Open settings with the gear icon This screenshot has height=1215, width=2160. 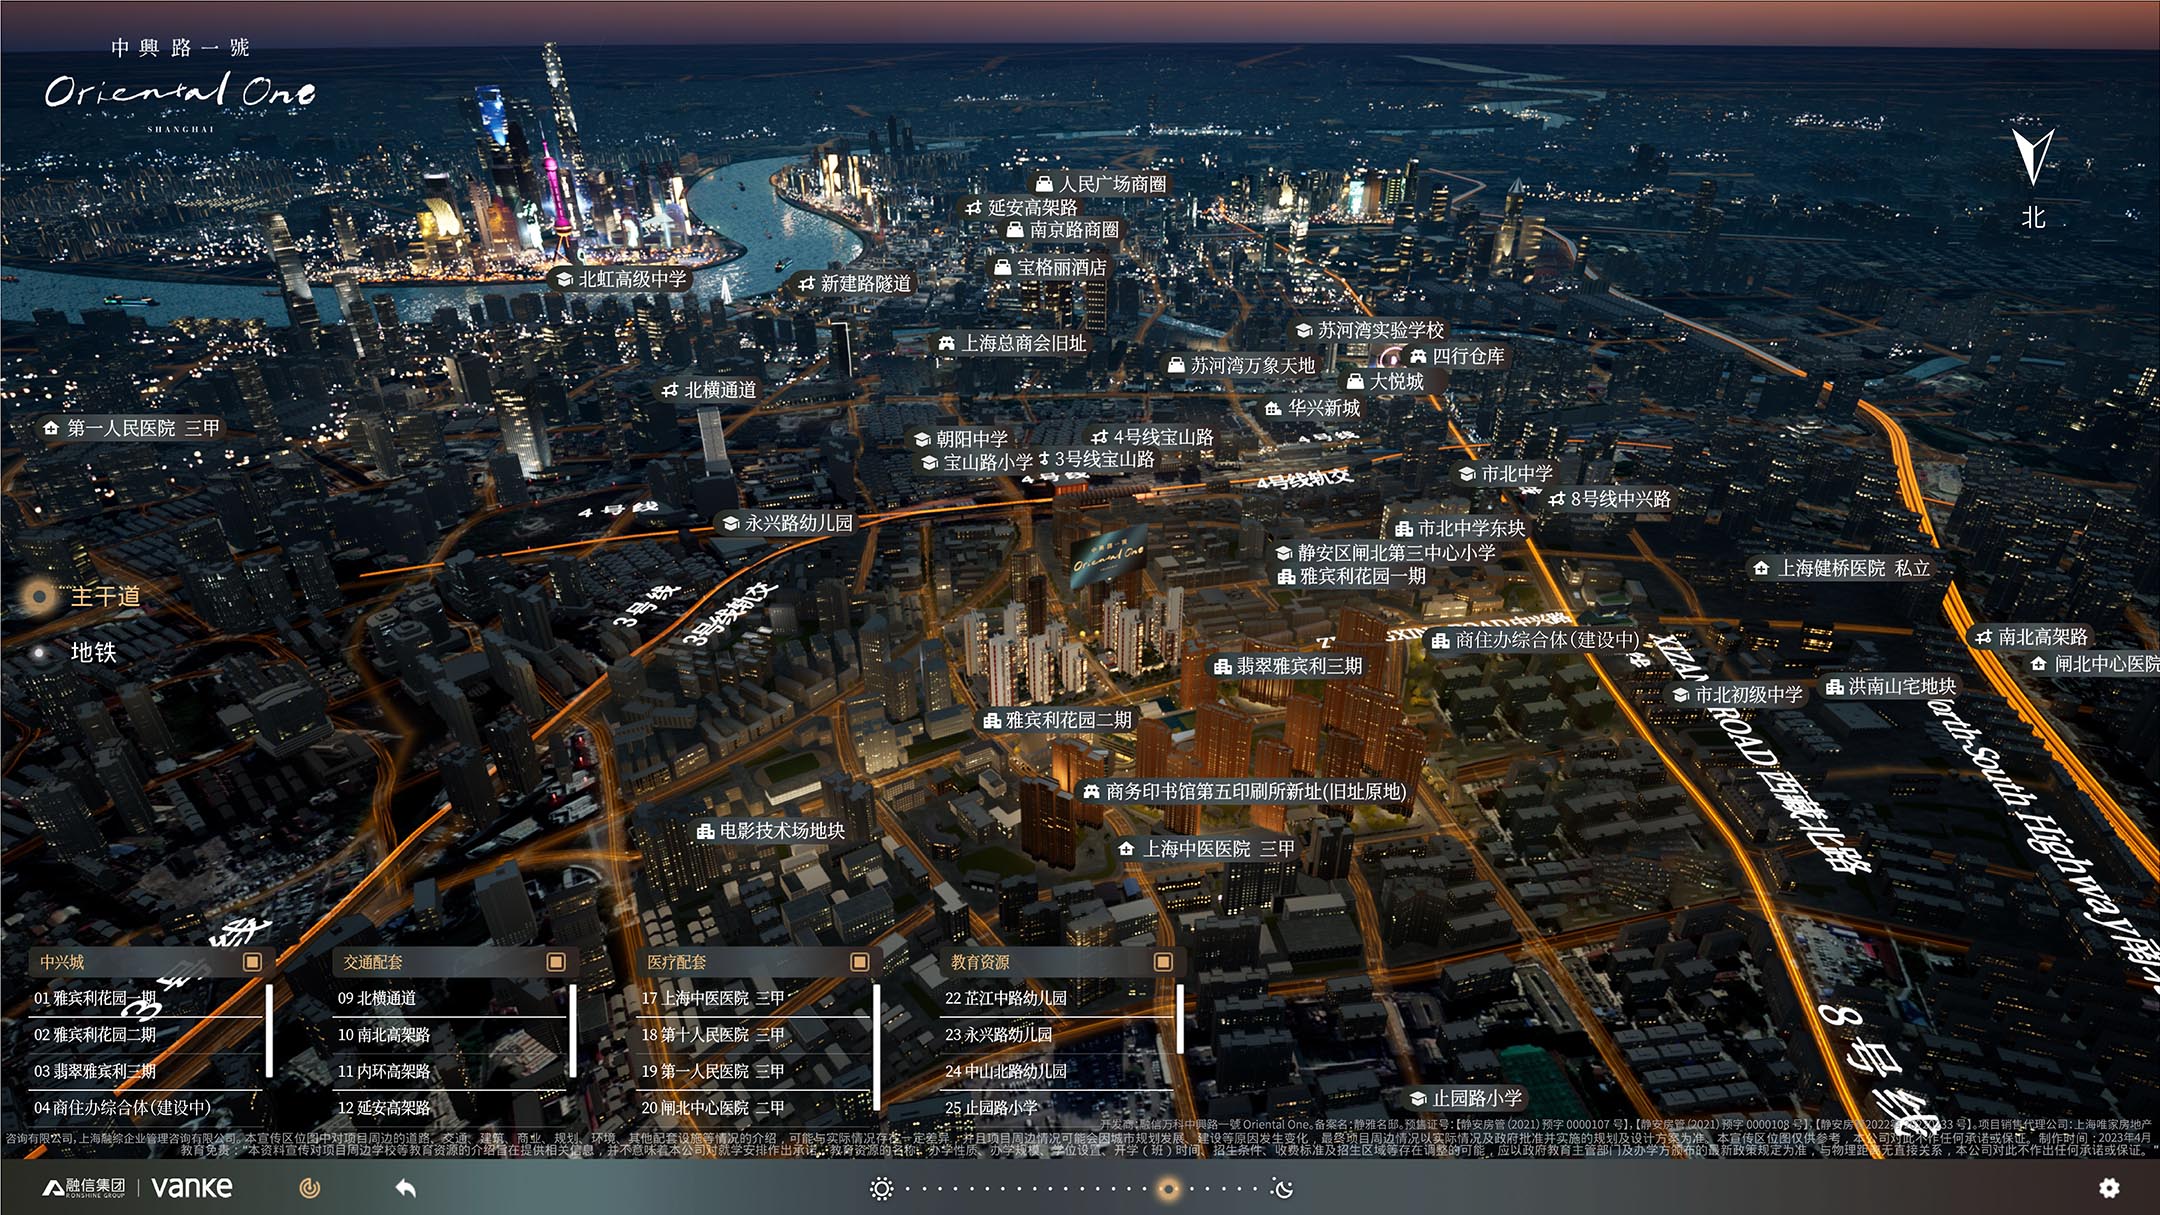tap(2109, 1188)
